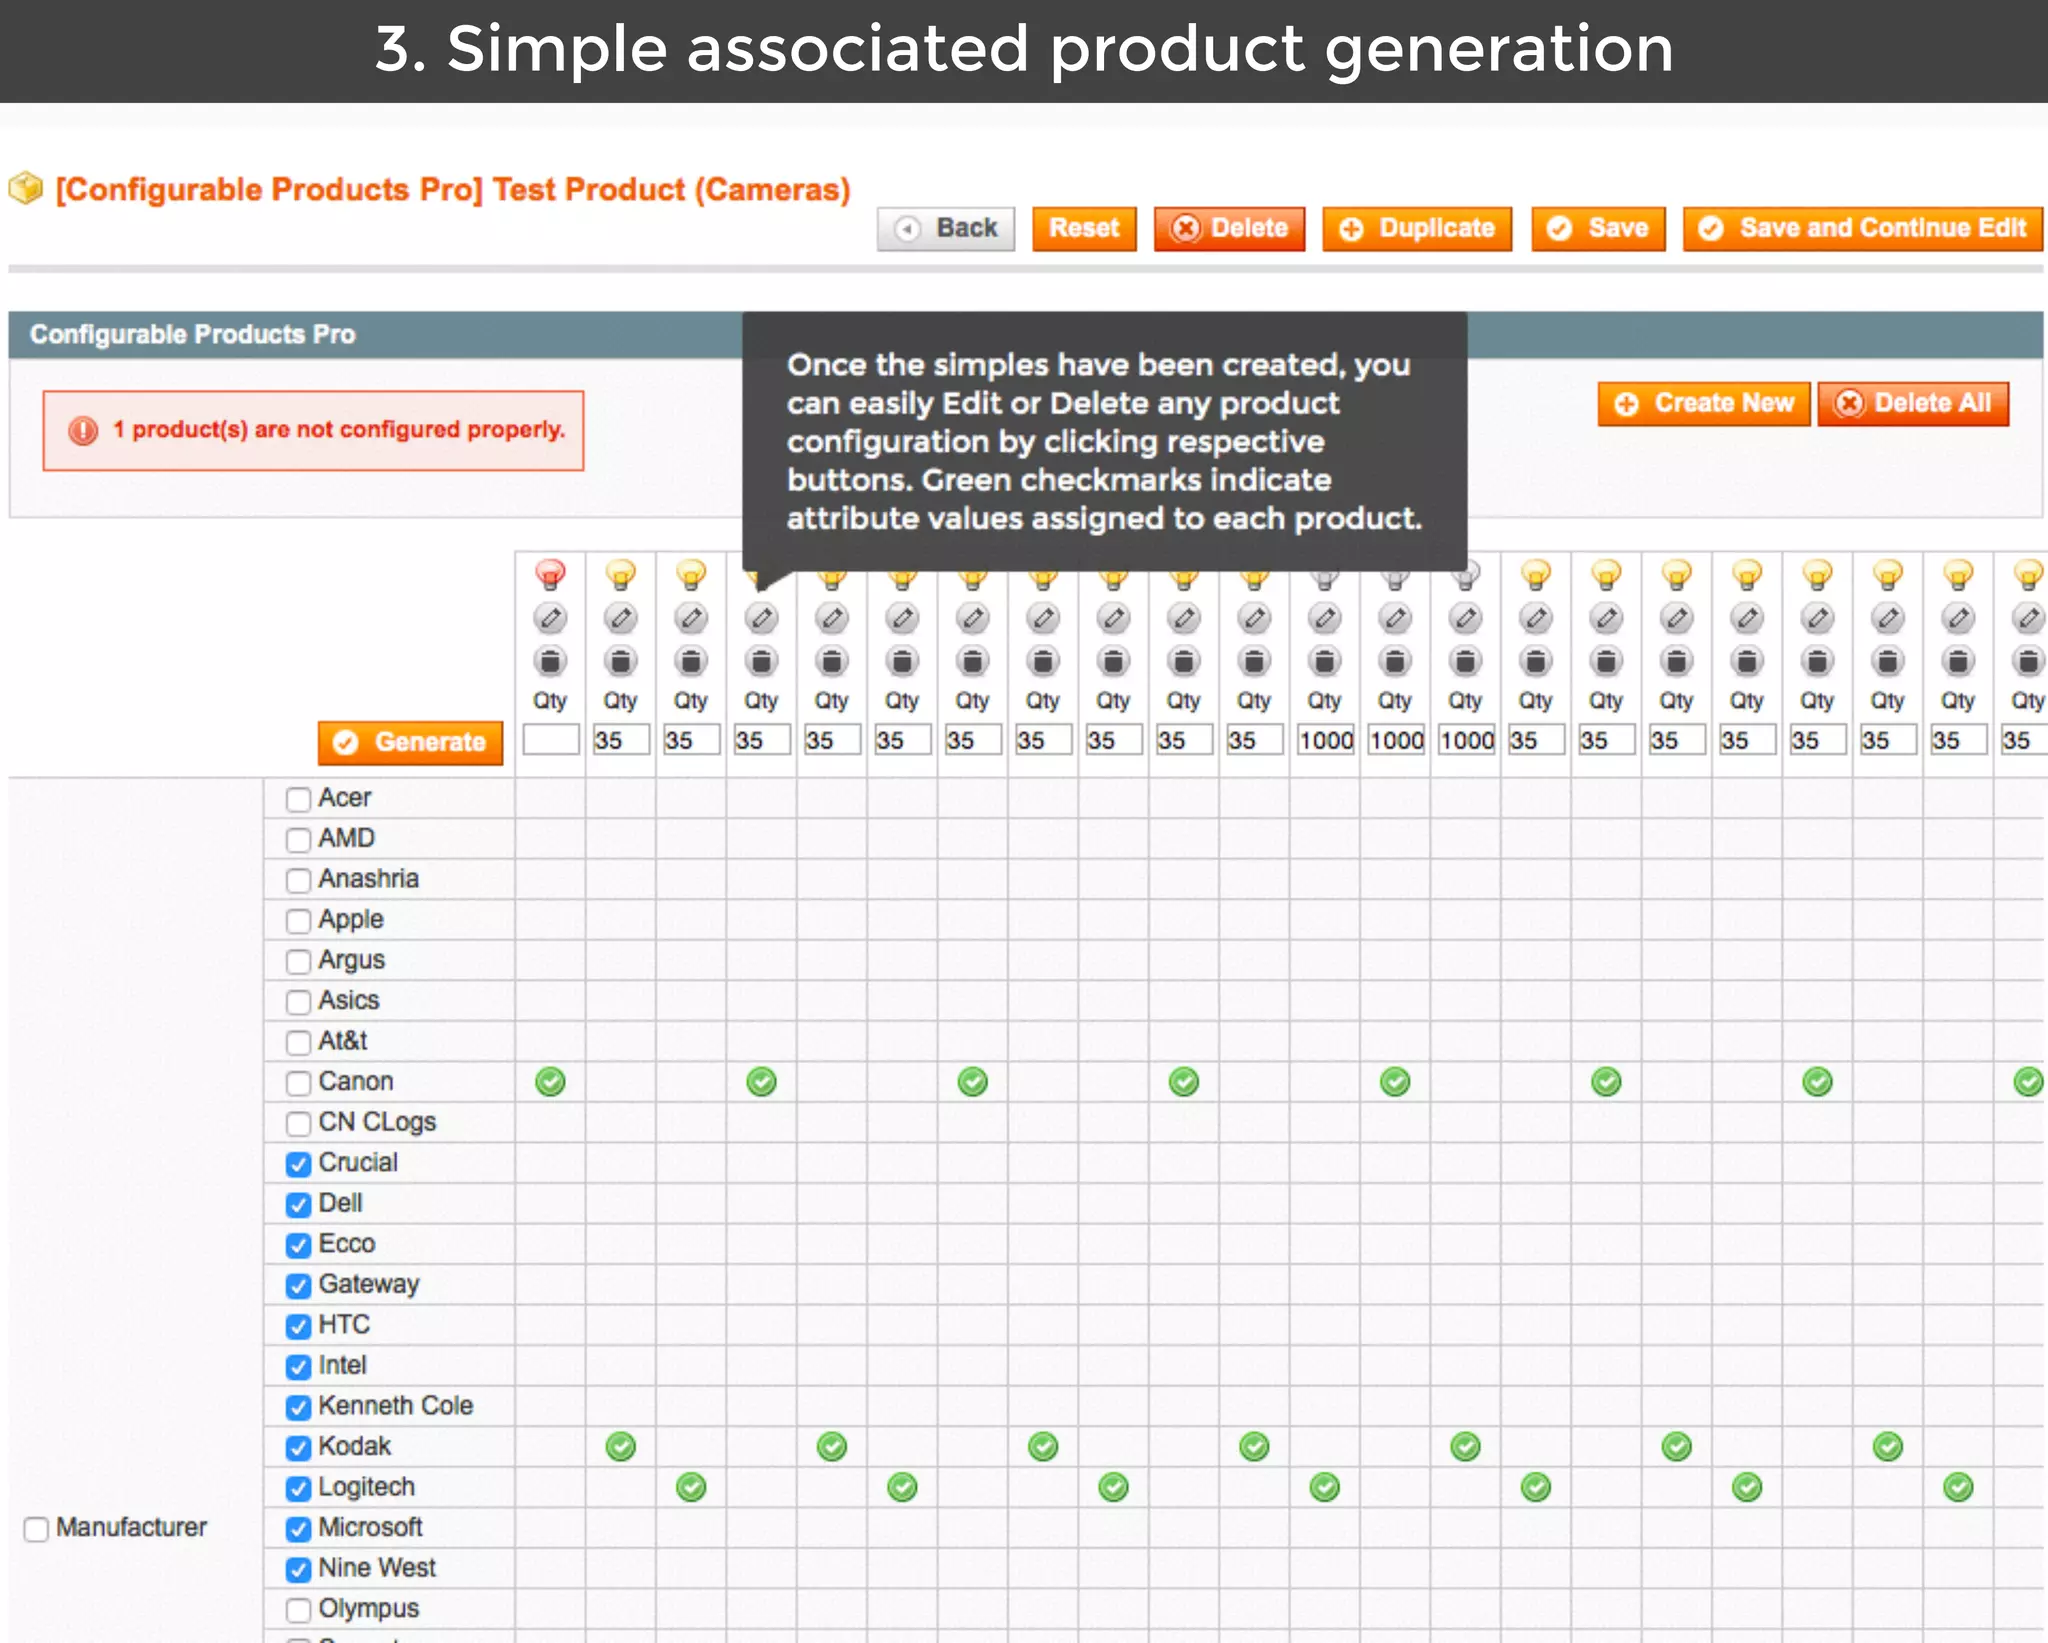Toggle the Kodak checkbox off
The width and height of the screenshot is (2048, 1643).
298,1447
